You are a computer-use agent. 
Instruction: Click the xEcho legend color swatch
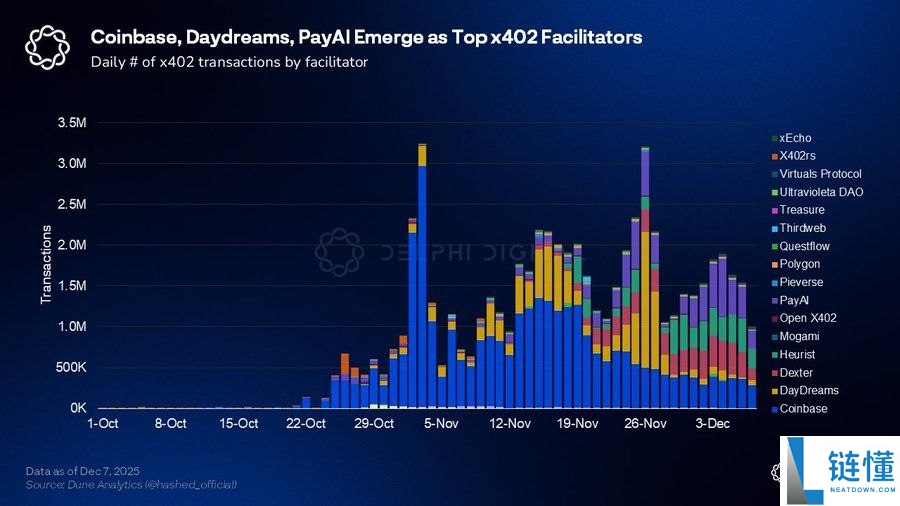(x=775, y=138)
